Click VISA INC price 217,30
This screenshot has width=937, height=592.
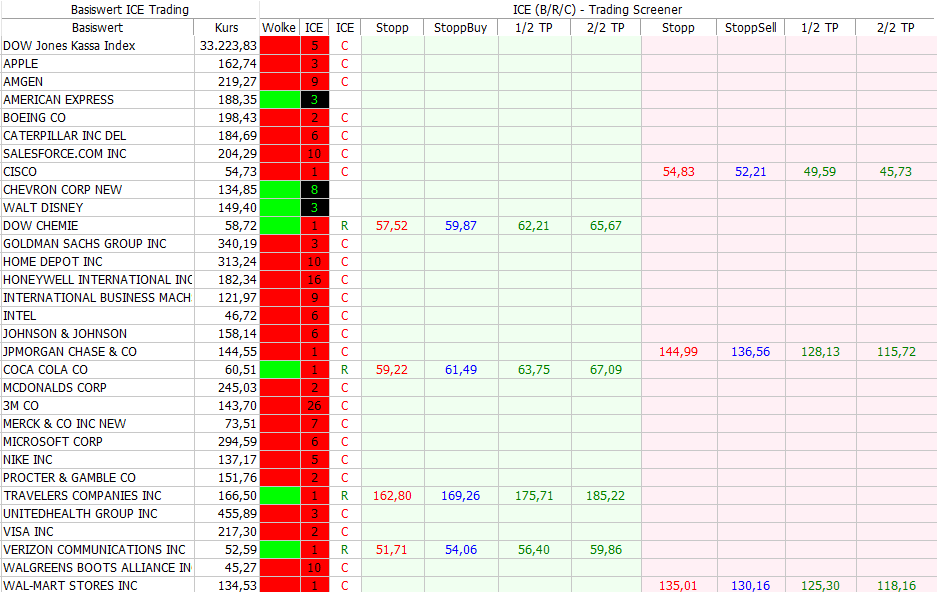[237, 531]
